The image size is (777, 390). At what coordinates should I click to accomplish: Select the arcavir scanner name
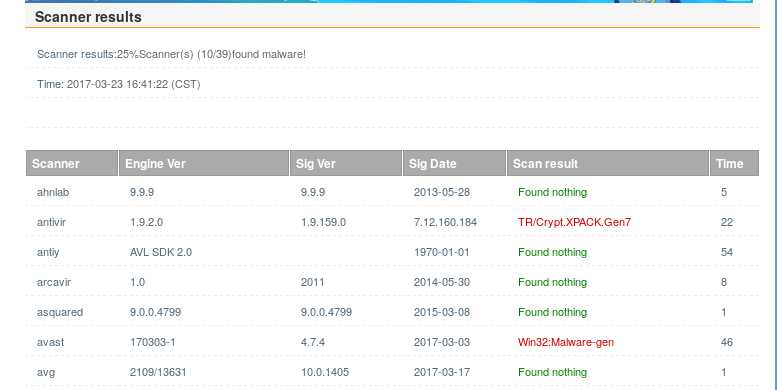point(54,282)
